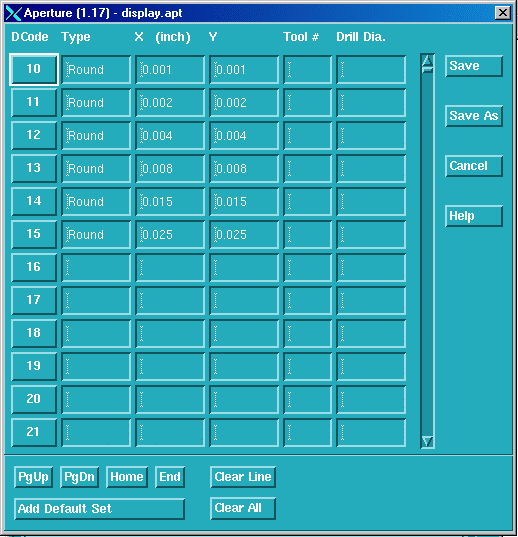Close the Aperture window
The height and width of the screenshot is (537, 518).
(x=503, y=13)
